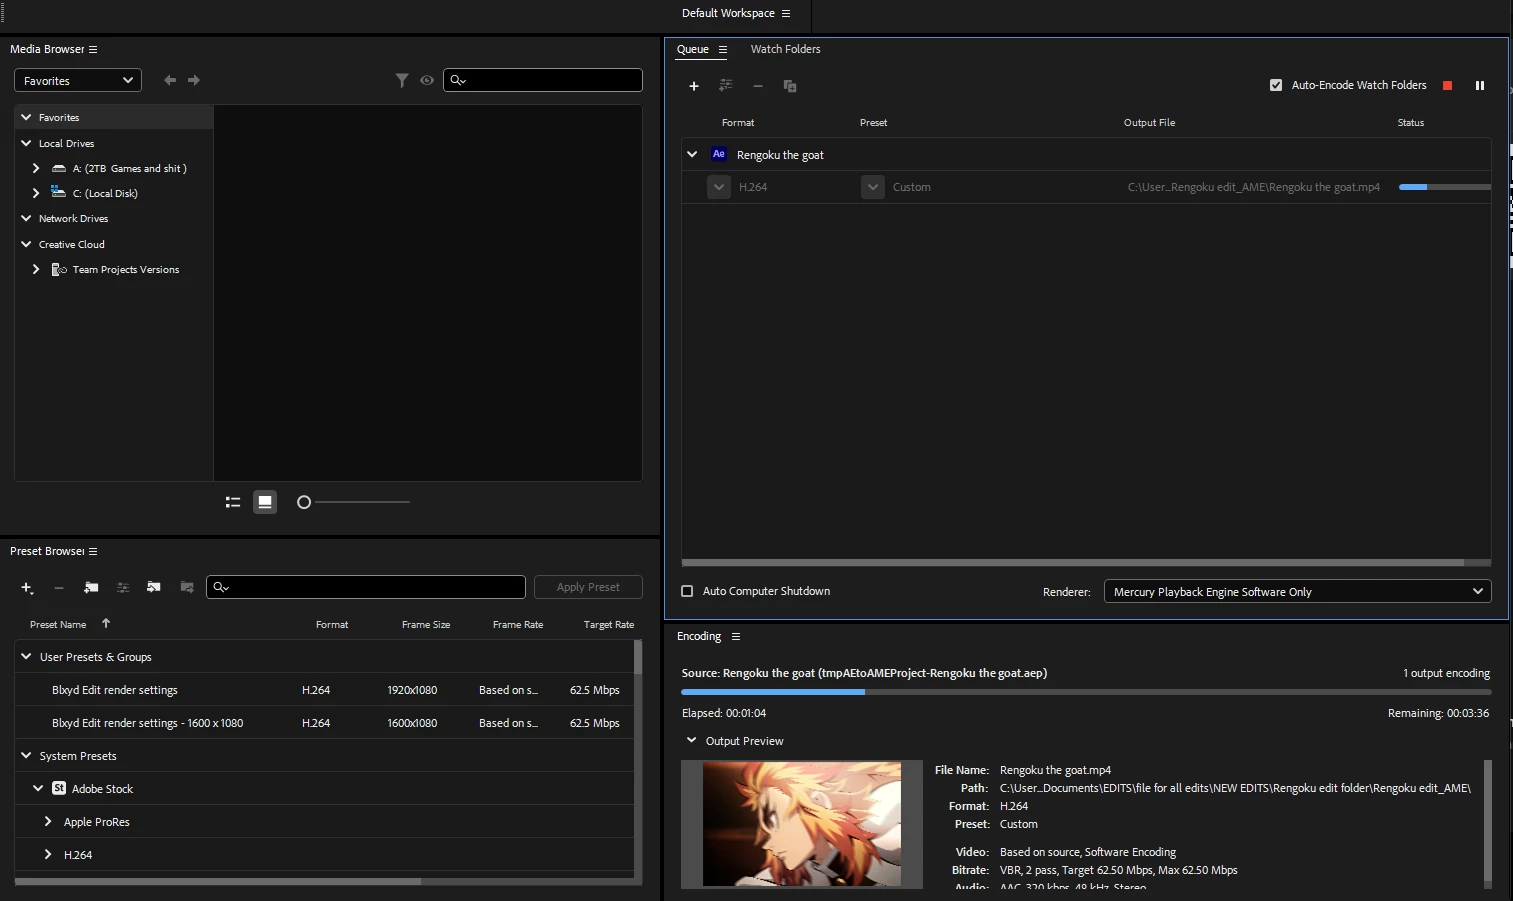Collapse User Presets & Groups

coord(27,656)
